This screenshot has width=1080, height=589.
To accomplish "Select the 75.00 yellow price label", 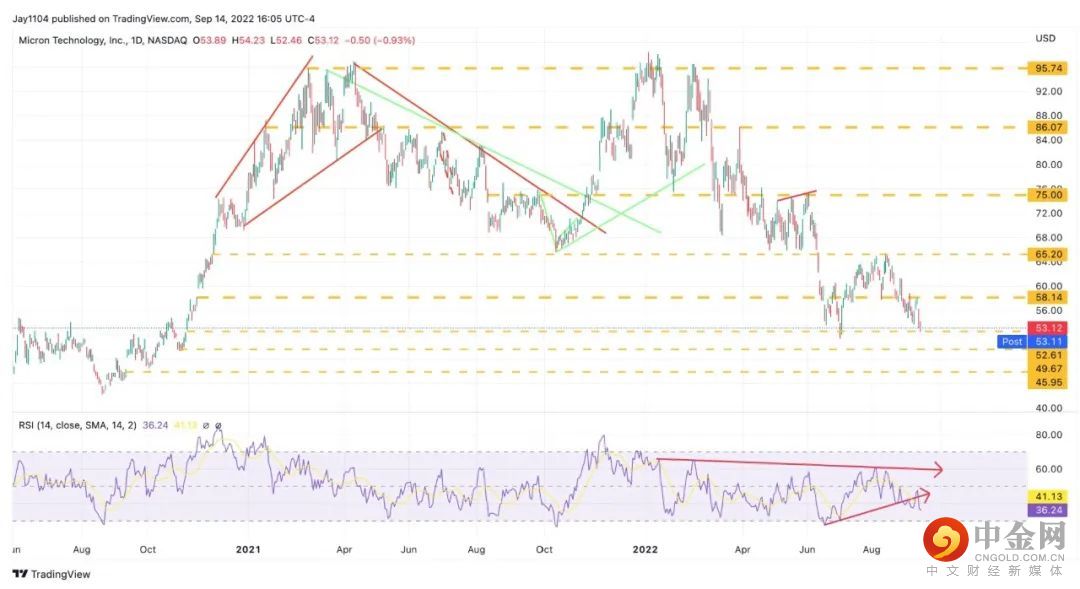I will (1048, 195).
